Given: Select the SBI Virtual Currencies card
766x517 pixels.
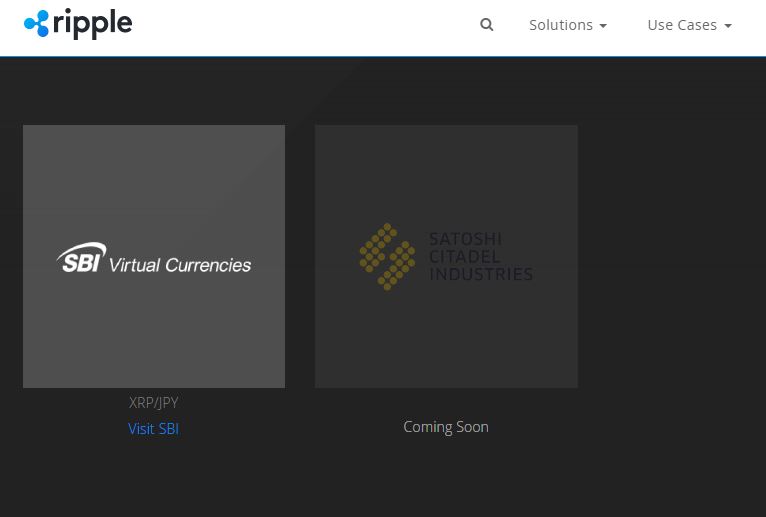Looking at the screenshot, I should 154,257.
